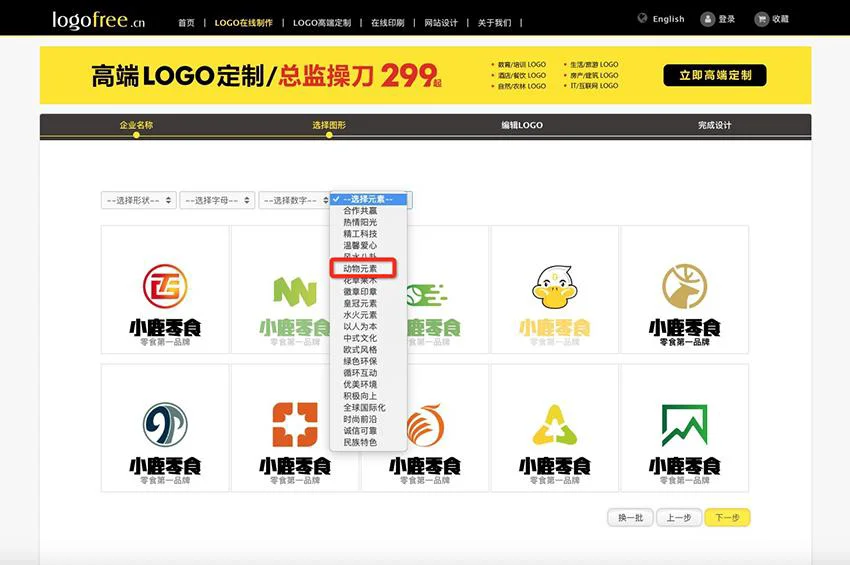
Task: Go to the 完成设计 step
Action: pyautogui.click(x=714, y=125)
